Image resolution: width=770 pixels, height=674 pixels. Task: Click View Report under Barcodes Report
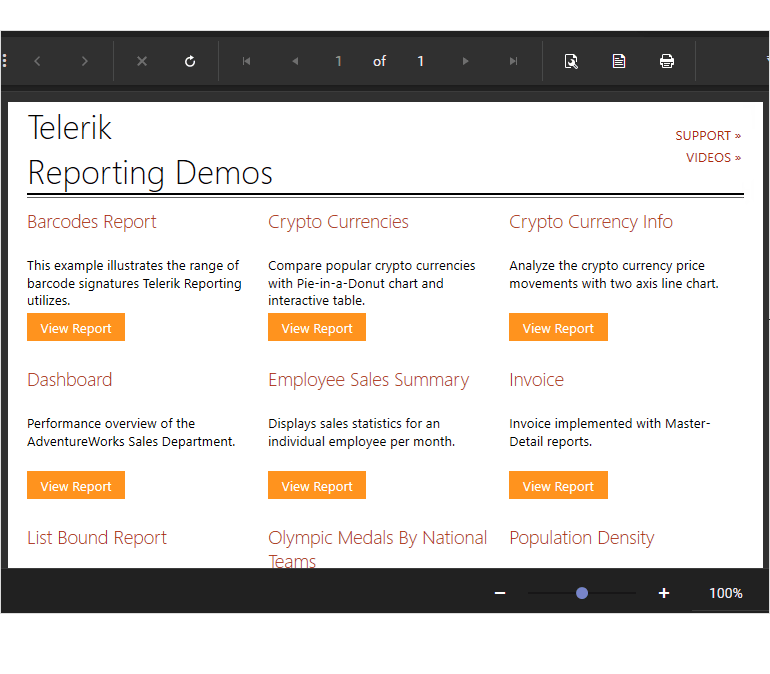[76, 327]
